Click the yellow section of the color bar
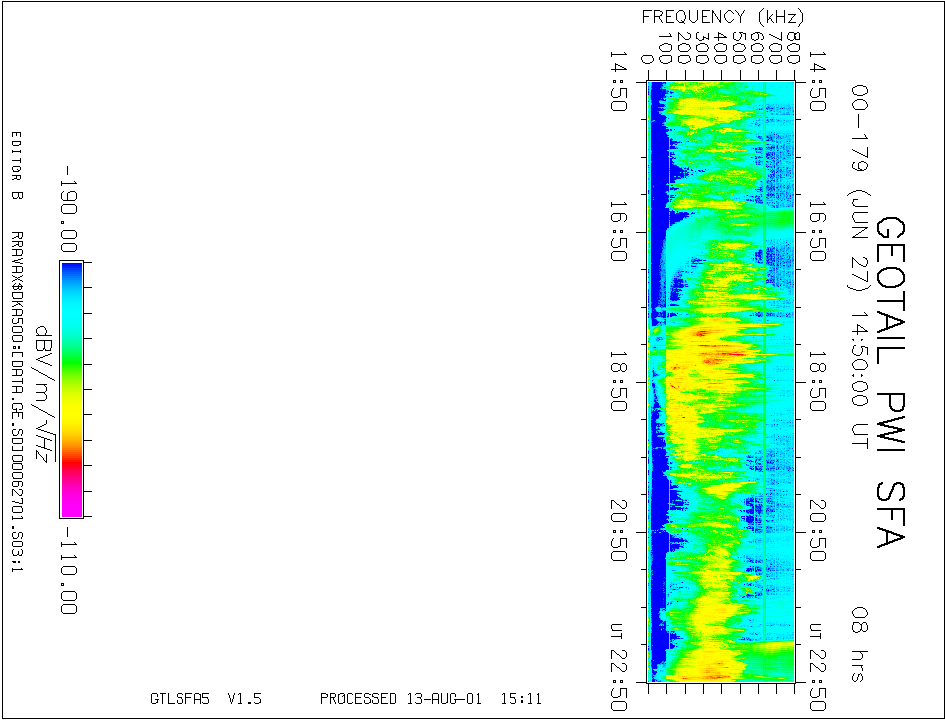The height and width of the screenshot is (720, 945). pyautogui.click(x=71, y=420)
